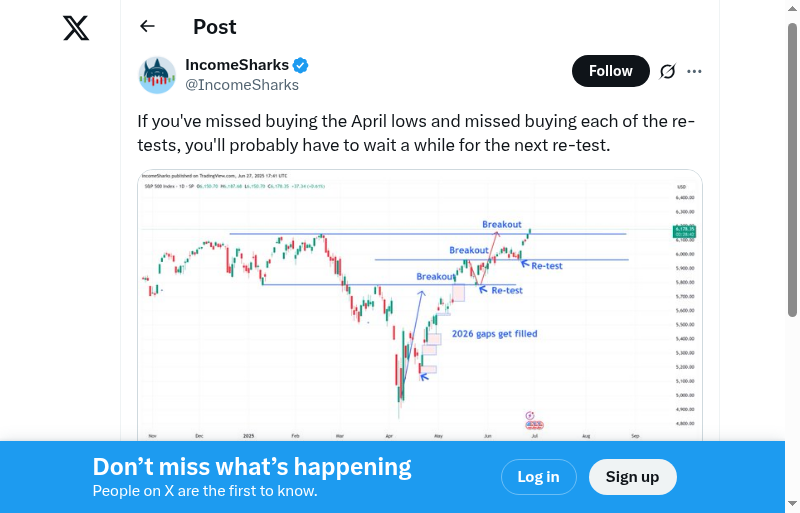This screenshot has width=800, height=513.
Task: Click the Post heading text
Action: [215, 27]
